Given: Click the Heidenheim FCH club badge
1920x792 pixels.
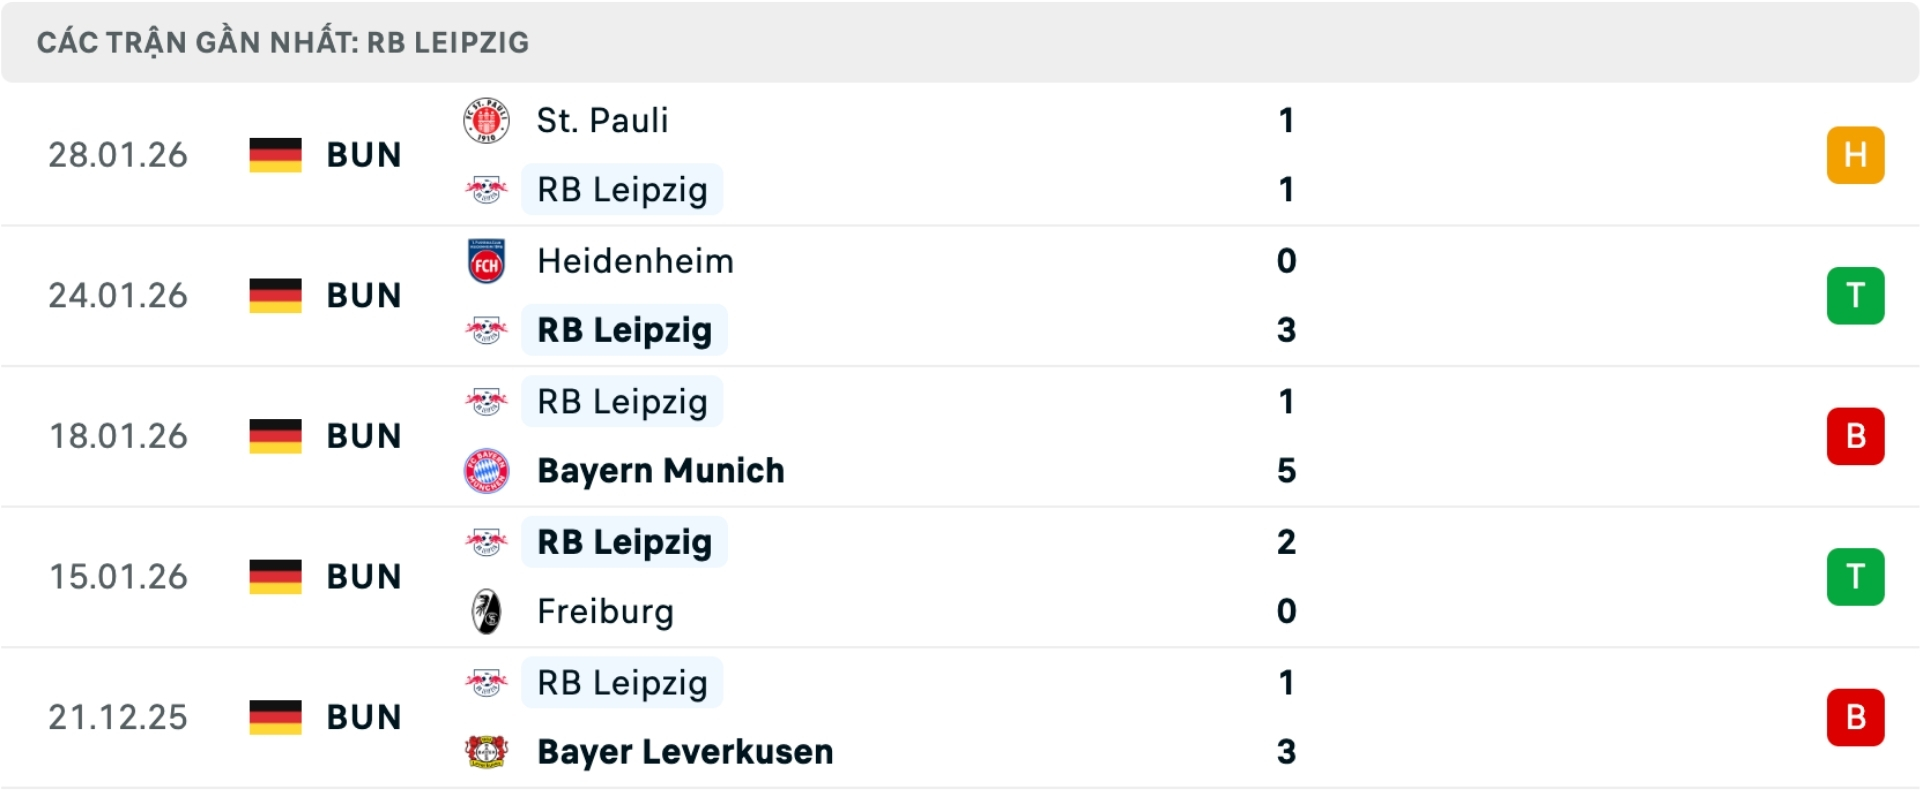Looking at the screenshot, I should click(487, 261).
